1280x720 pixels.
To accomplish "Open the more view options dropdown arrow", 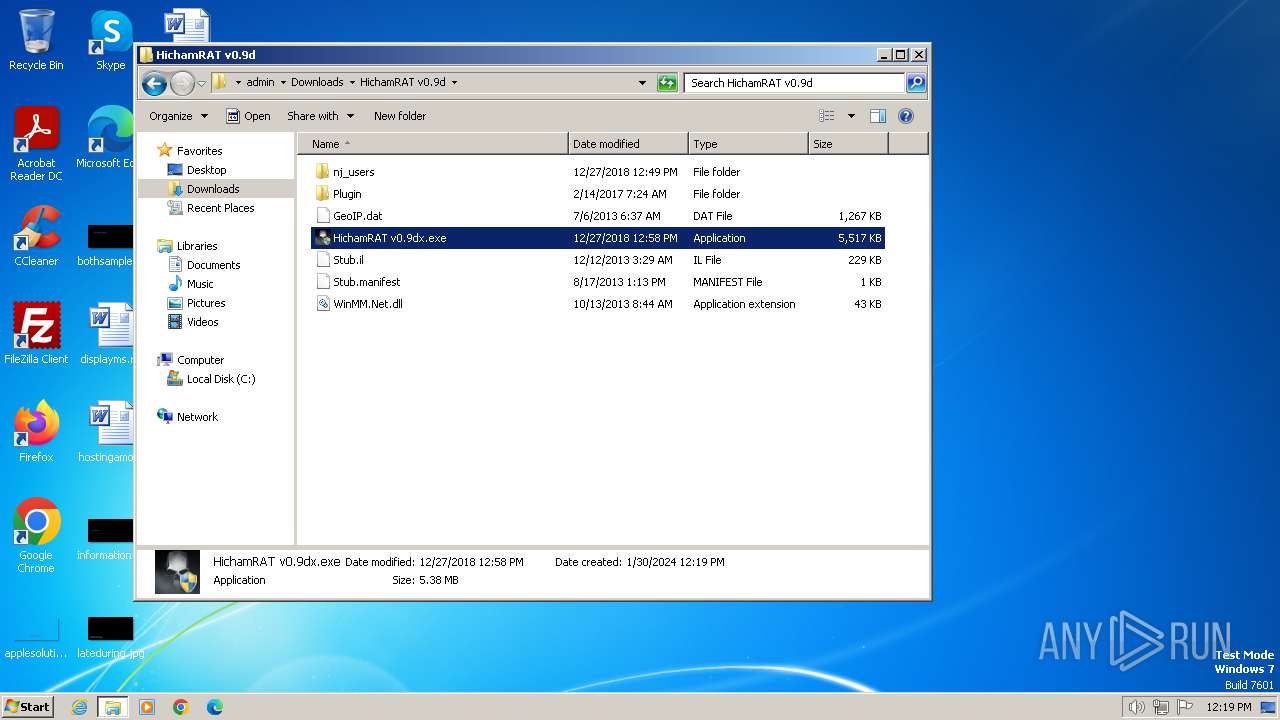I will coord(851,116).
